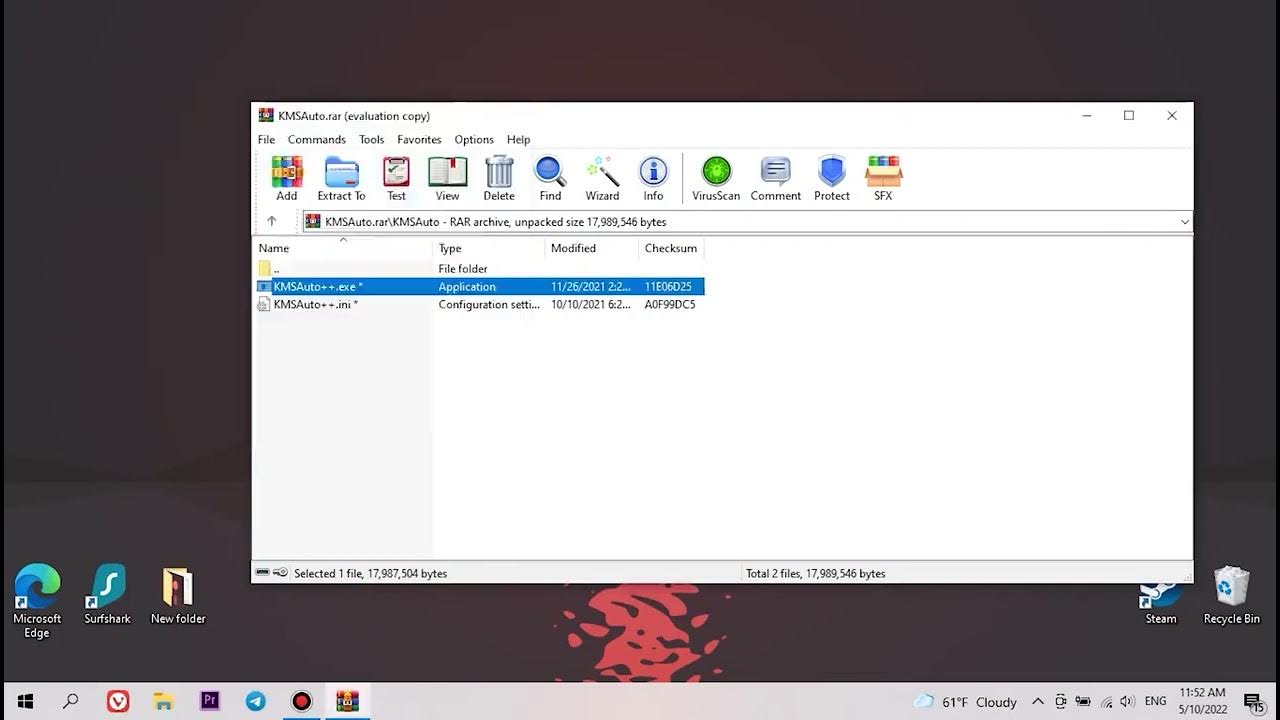The height and width of the screenshot is (720, 1280).
Task: Click WinRAR taskbar icon
Action: (x=348, y=701)
